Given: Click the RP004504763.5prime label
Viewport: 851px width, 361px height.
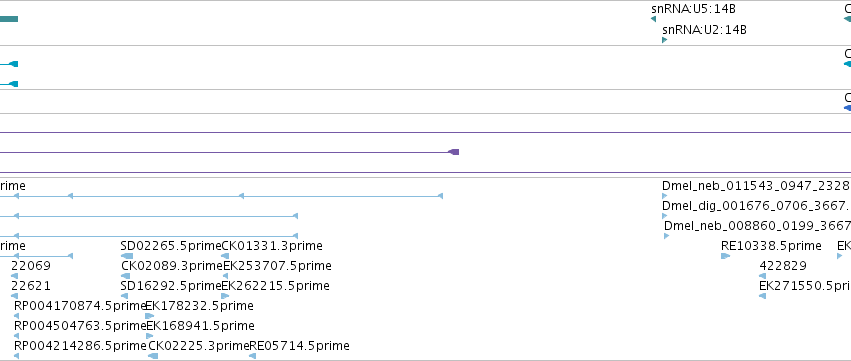Looking at the screenshot, I should pyautogui.click(x=80, y=326).
